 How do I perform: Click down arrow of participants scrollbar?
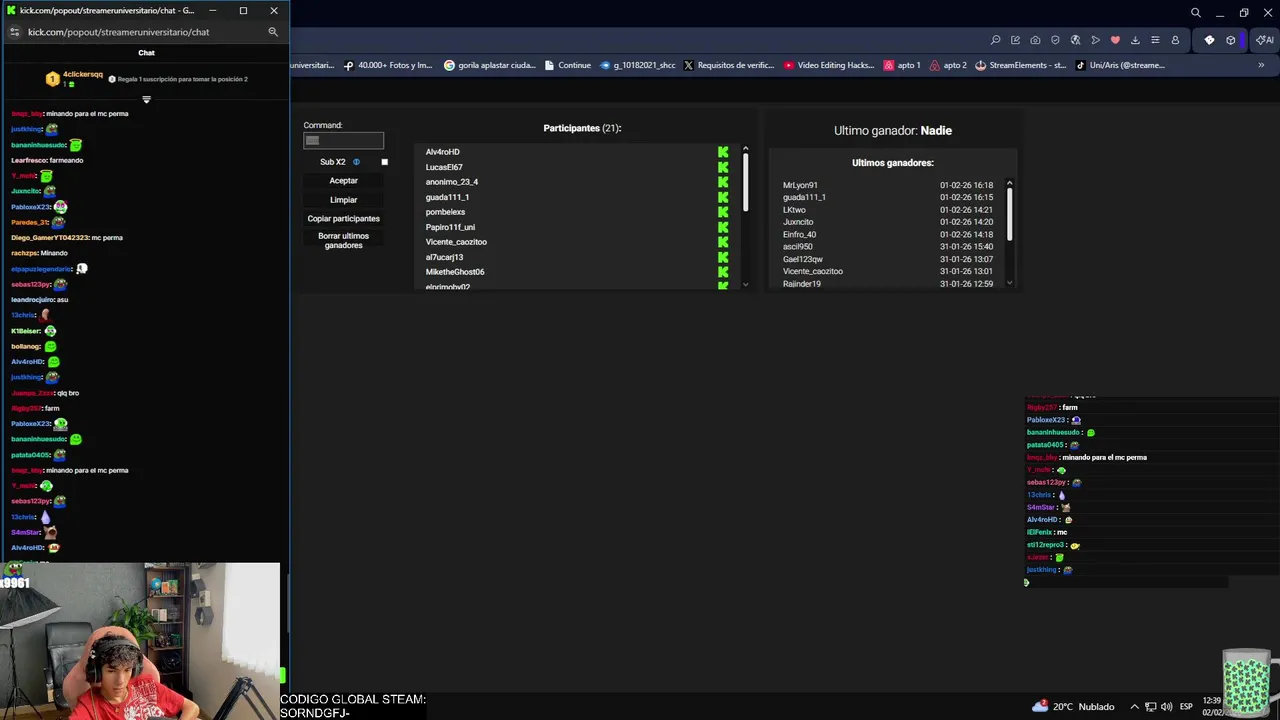point(745,285)
